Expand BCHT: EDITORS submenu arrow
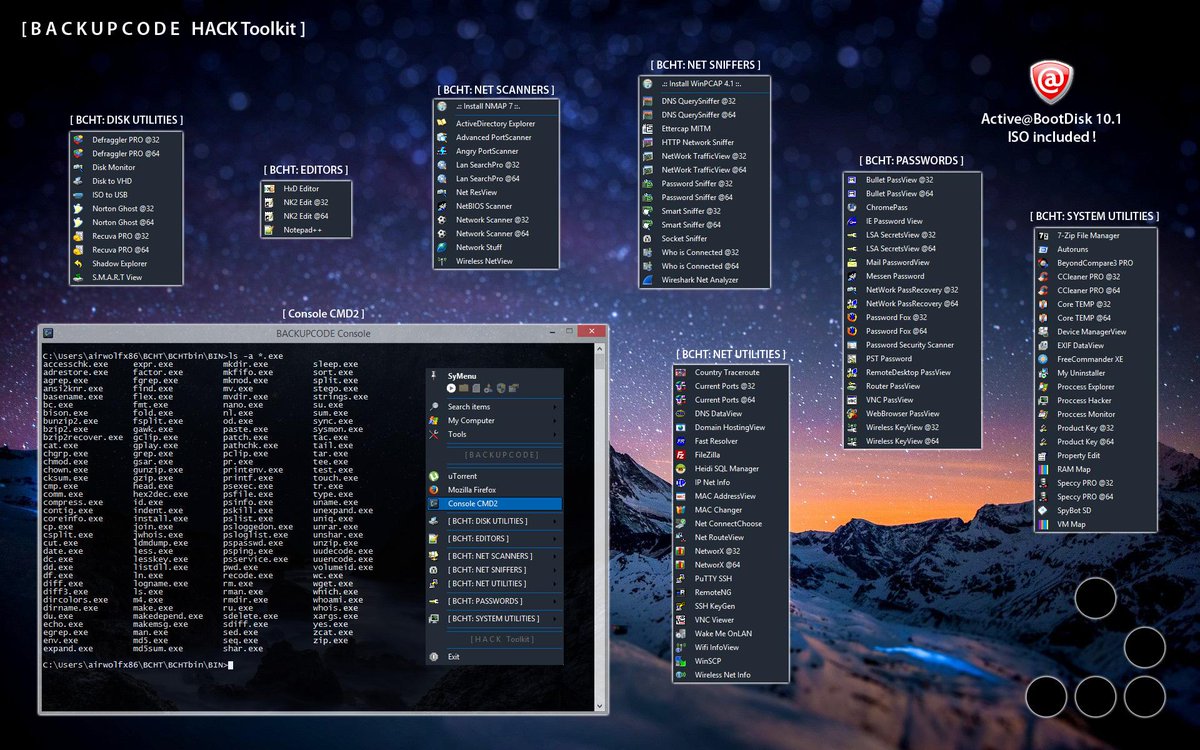 pos(554,539)
